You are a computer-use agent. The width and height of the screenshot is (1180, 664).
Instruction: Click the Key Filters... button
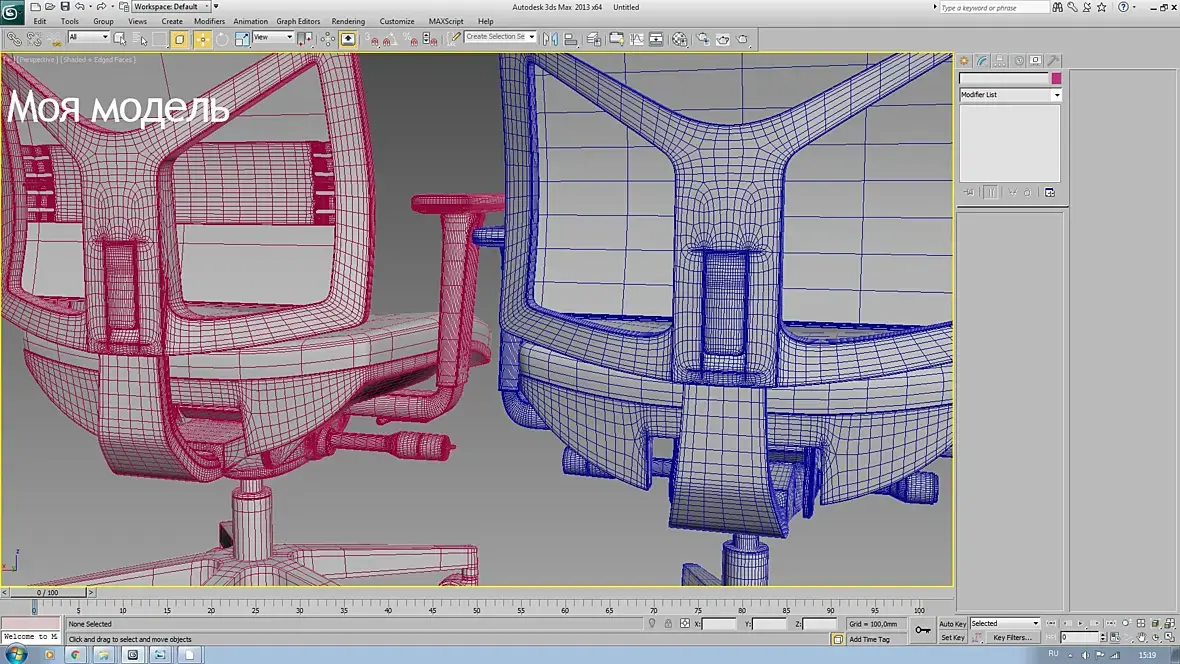[x=1011, y=638]
